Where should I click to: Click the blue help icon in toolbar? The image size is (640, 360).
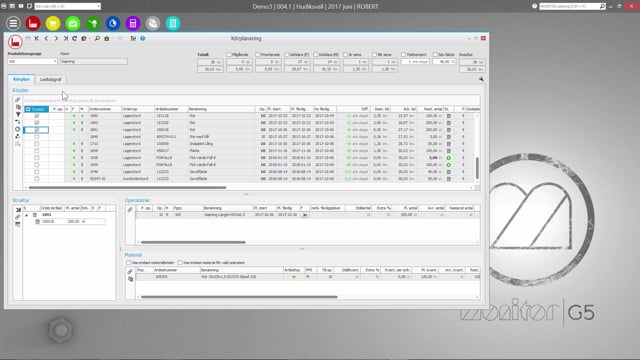coord(143,38)
